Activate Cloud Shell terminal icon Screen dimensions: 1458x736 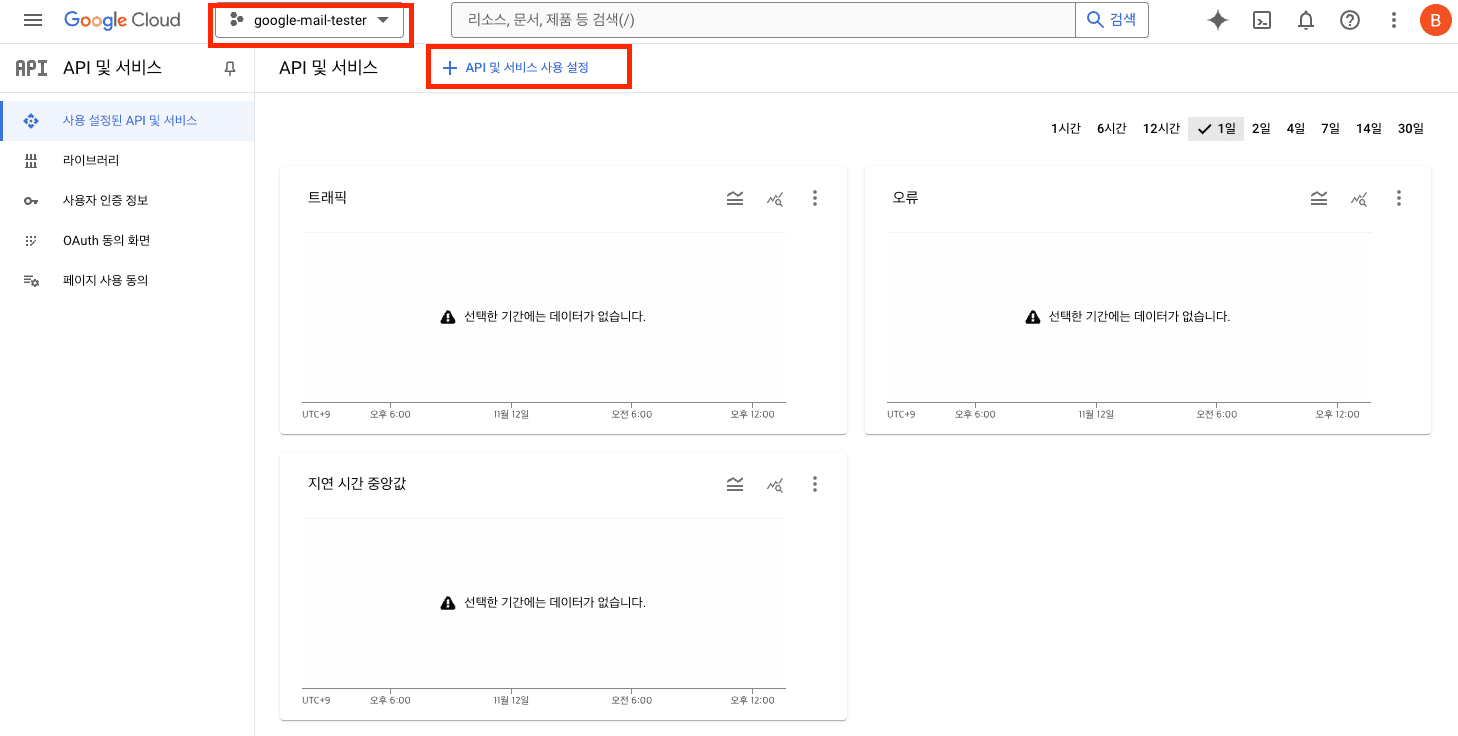point(1262,20)
